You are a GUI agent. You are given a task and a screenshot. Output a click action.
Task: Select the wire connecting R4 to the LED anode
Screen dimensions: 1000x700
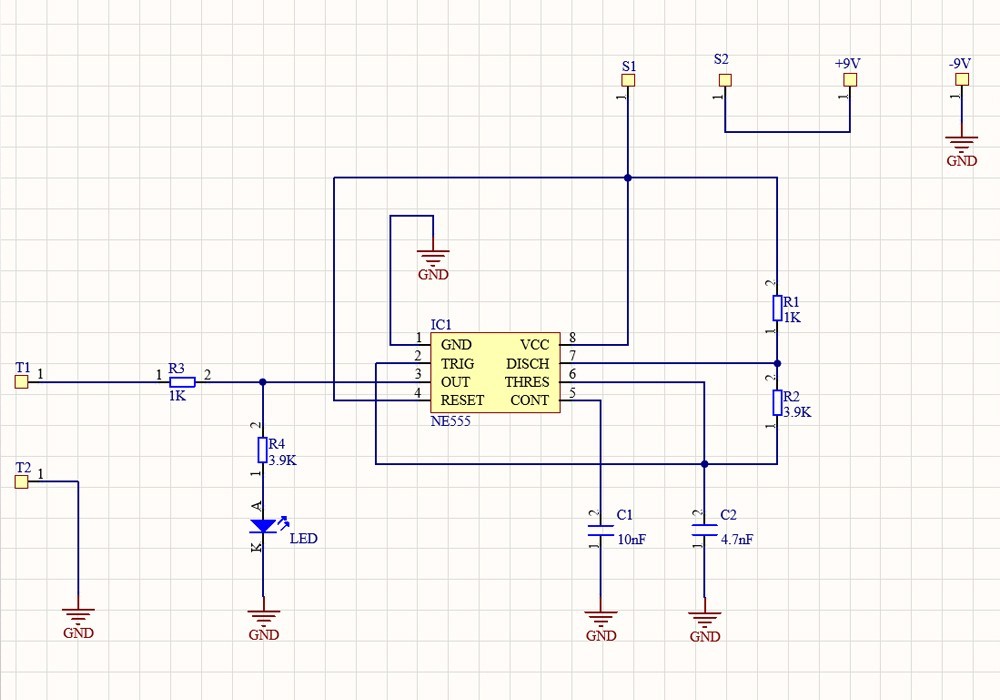263,490
